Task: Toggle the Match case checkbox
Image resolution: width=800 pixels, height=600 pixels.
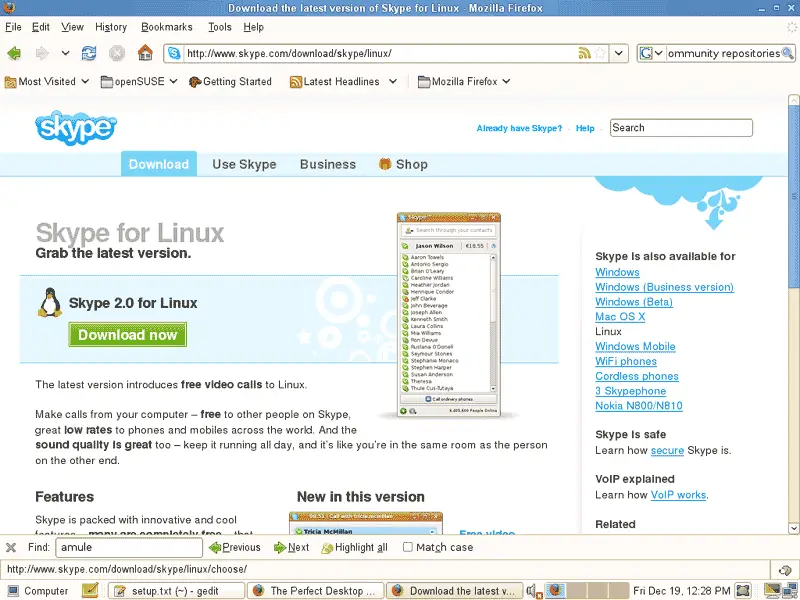Action: tap(408, 547)
